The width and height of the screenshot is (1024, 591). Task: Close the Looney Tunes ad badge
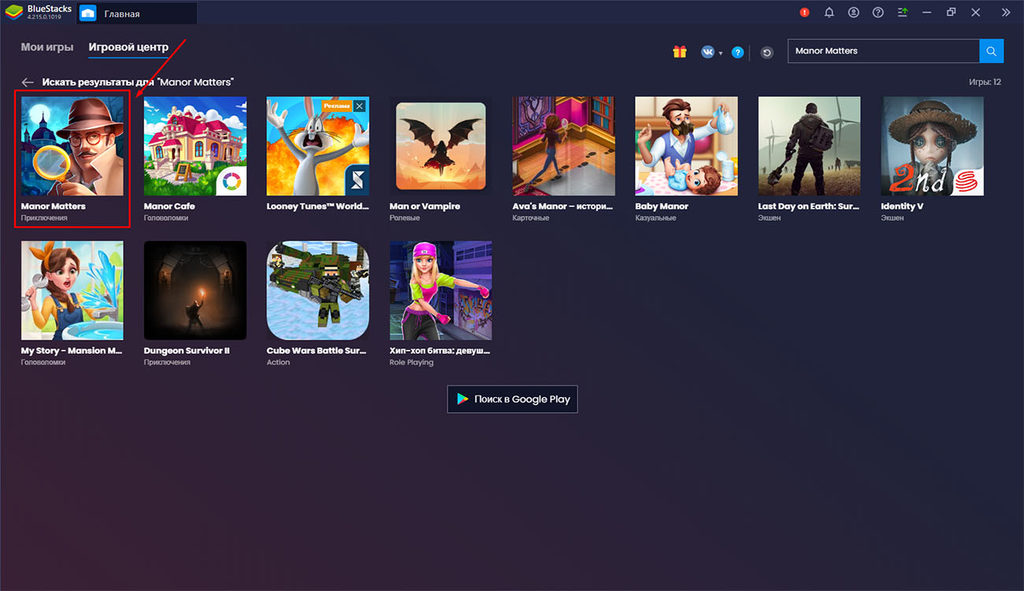[360, 106]
